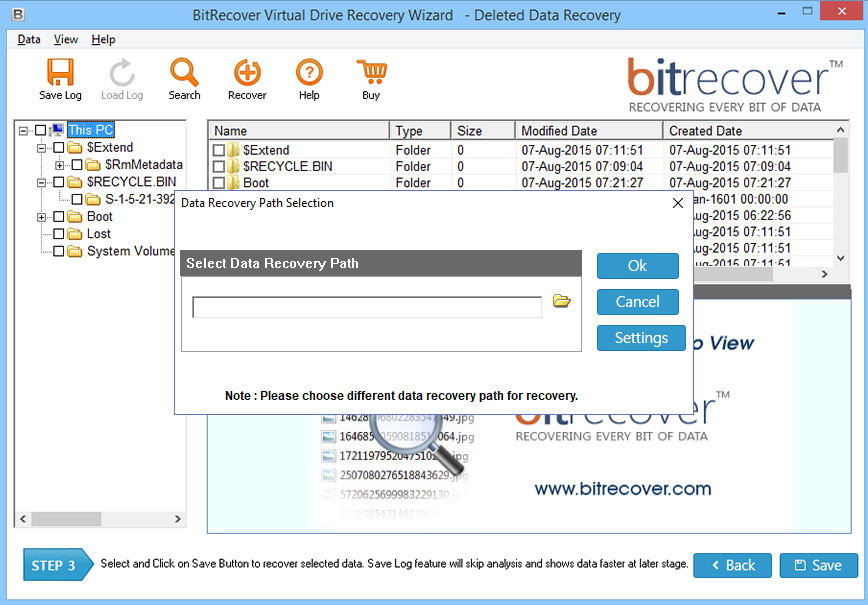The image size is (868, 605).
Task: Click the tree panel scroll left arrow
Action: click(x=23, y=519)
